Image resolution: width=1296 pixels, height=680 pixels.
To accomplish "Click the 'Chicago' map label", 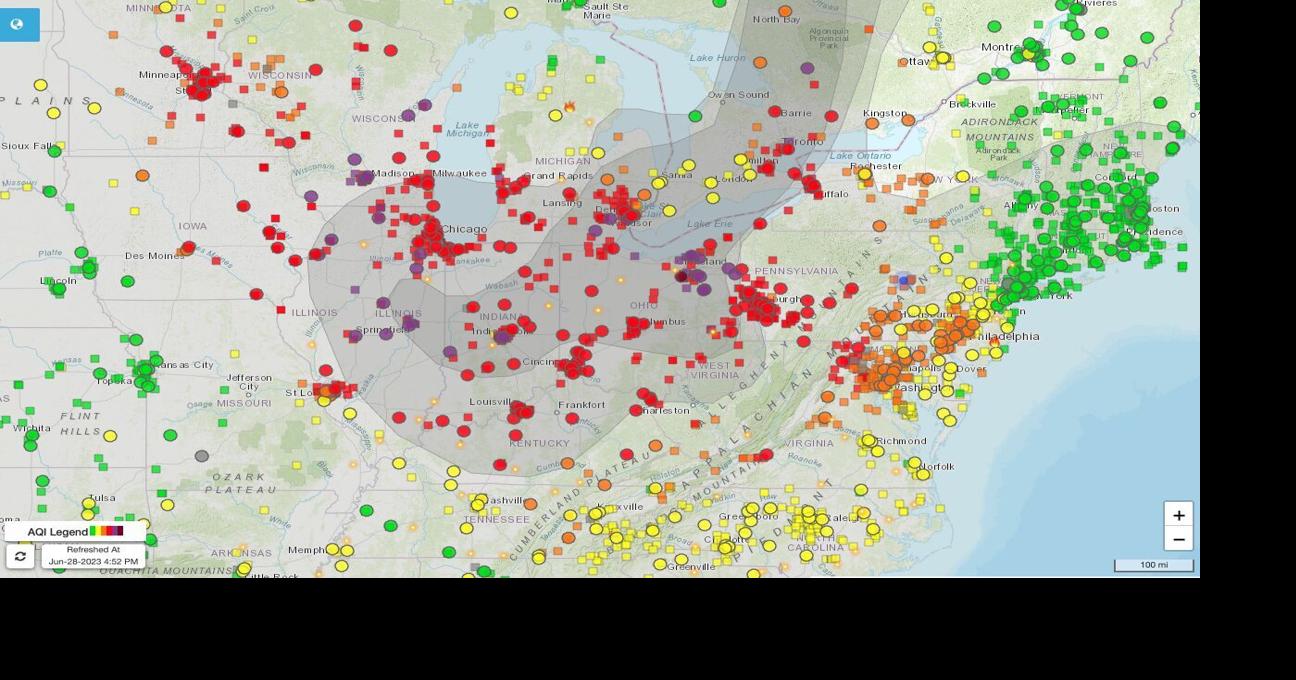I will pos(464,229).
